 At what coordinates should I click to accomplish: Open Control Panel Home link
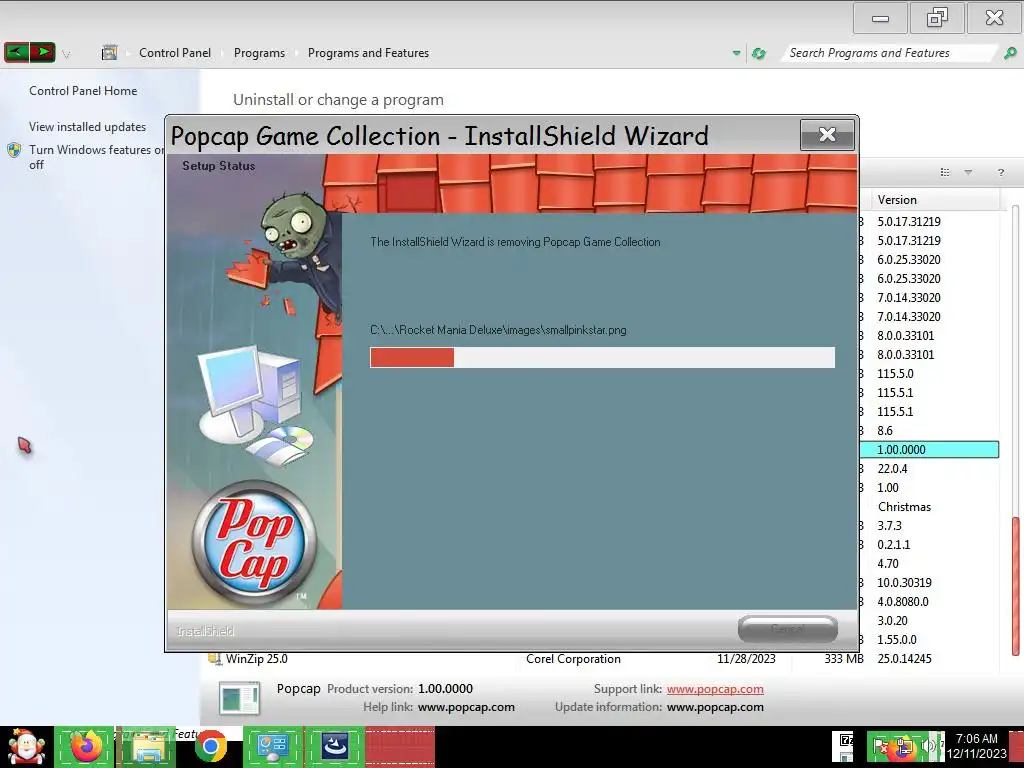click(83, 91)
